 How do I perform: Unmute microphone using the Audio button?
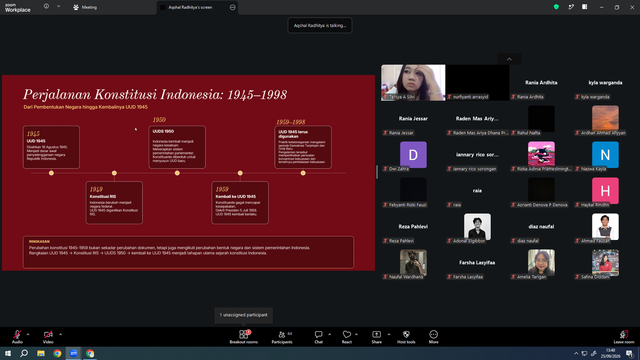click(x=17, y=337)
